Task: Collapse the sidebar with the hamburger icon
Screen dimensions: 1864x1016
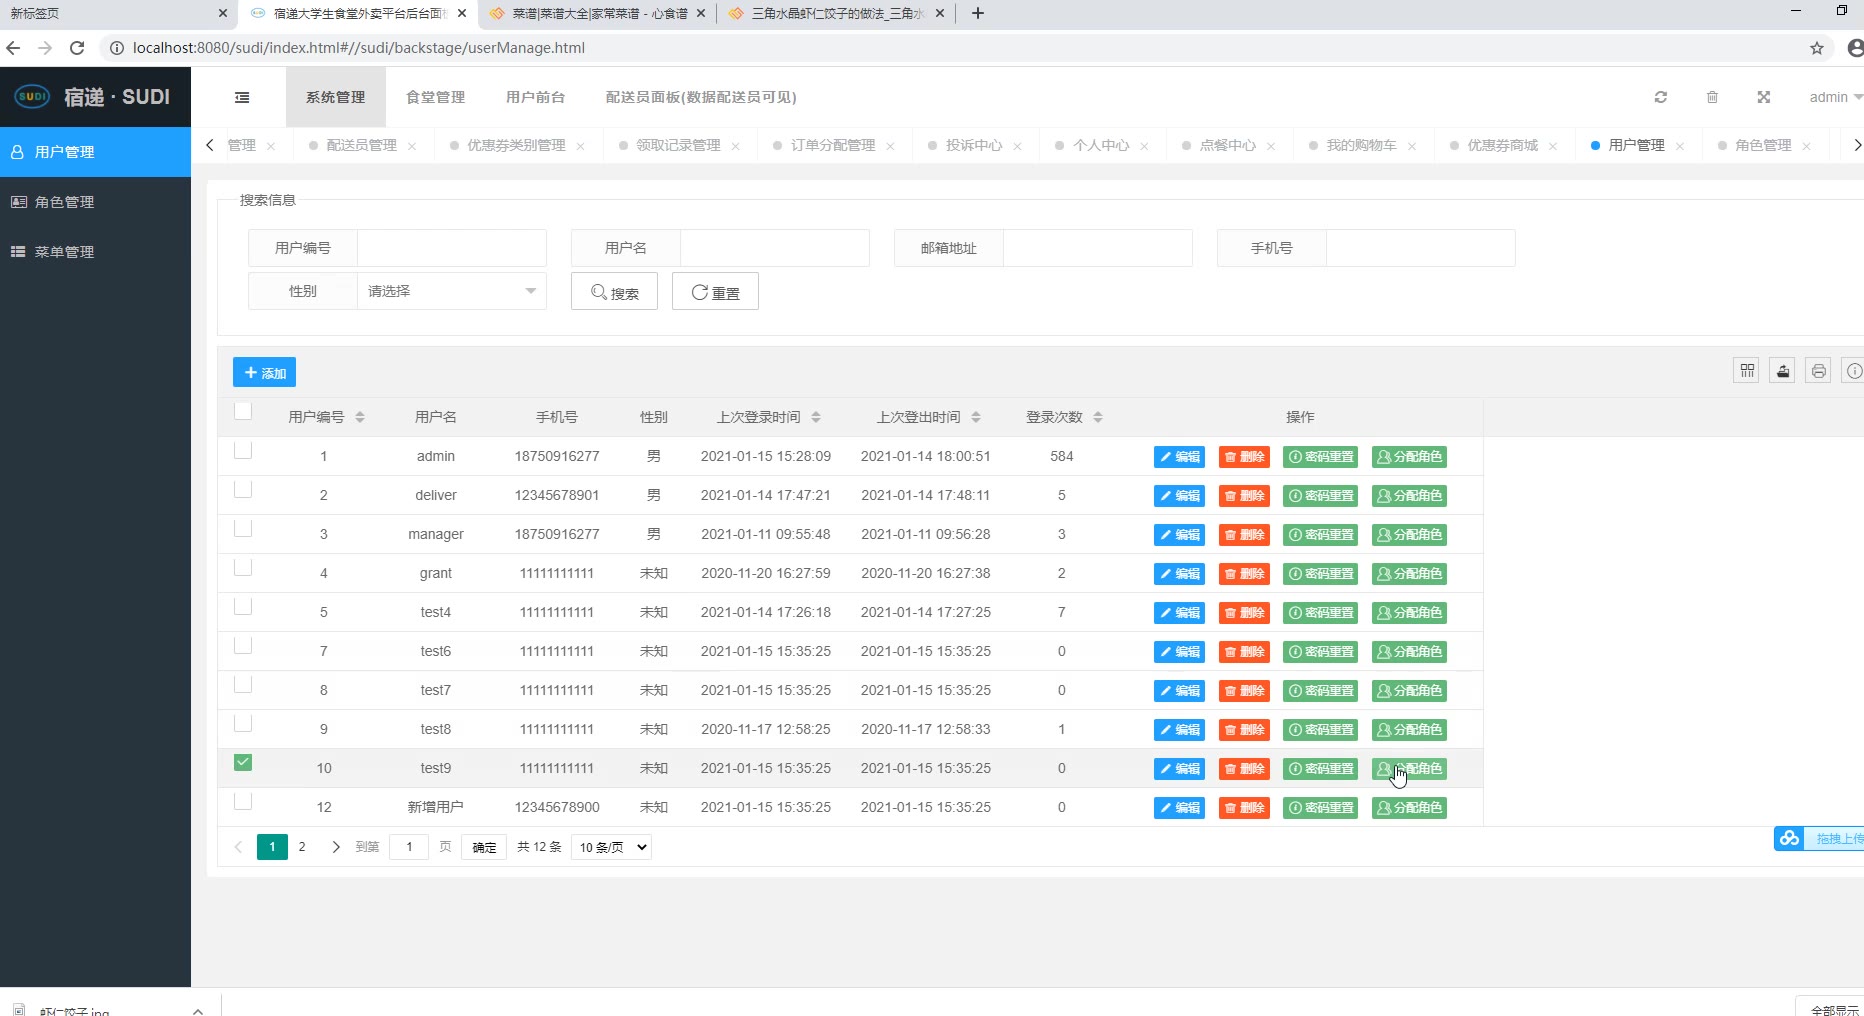Action: pos(242,97)
